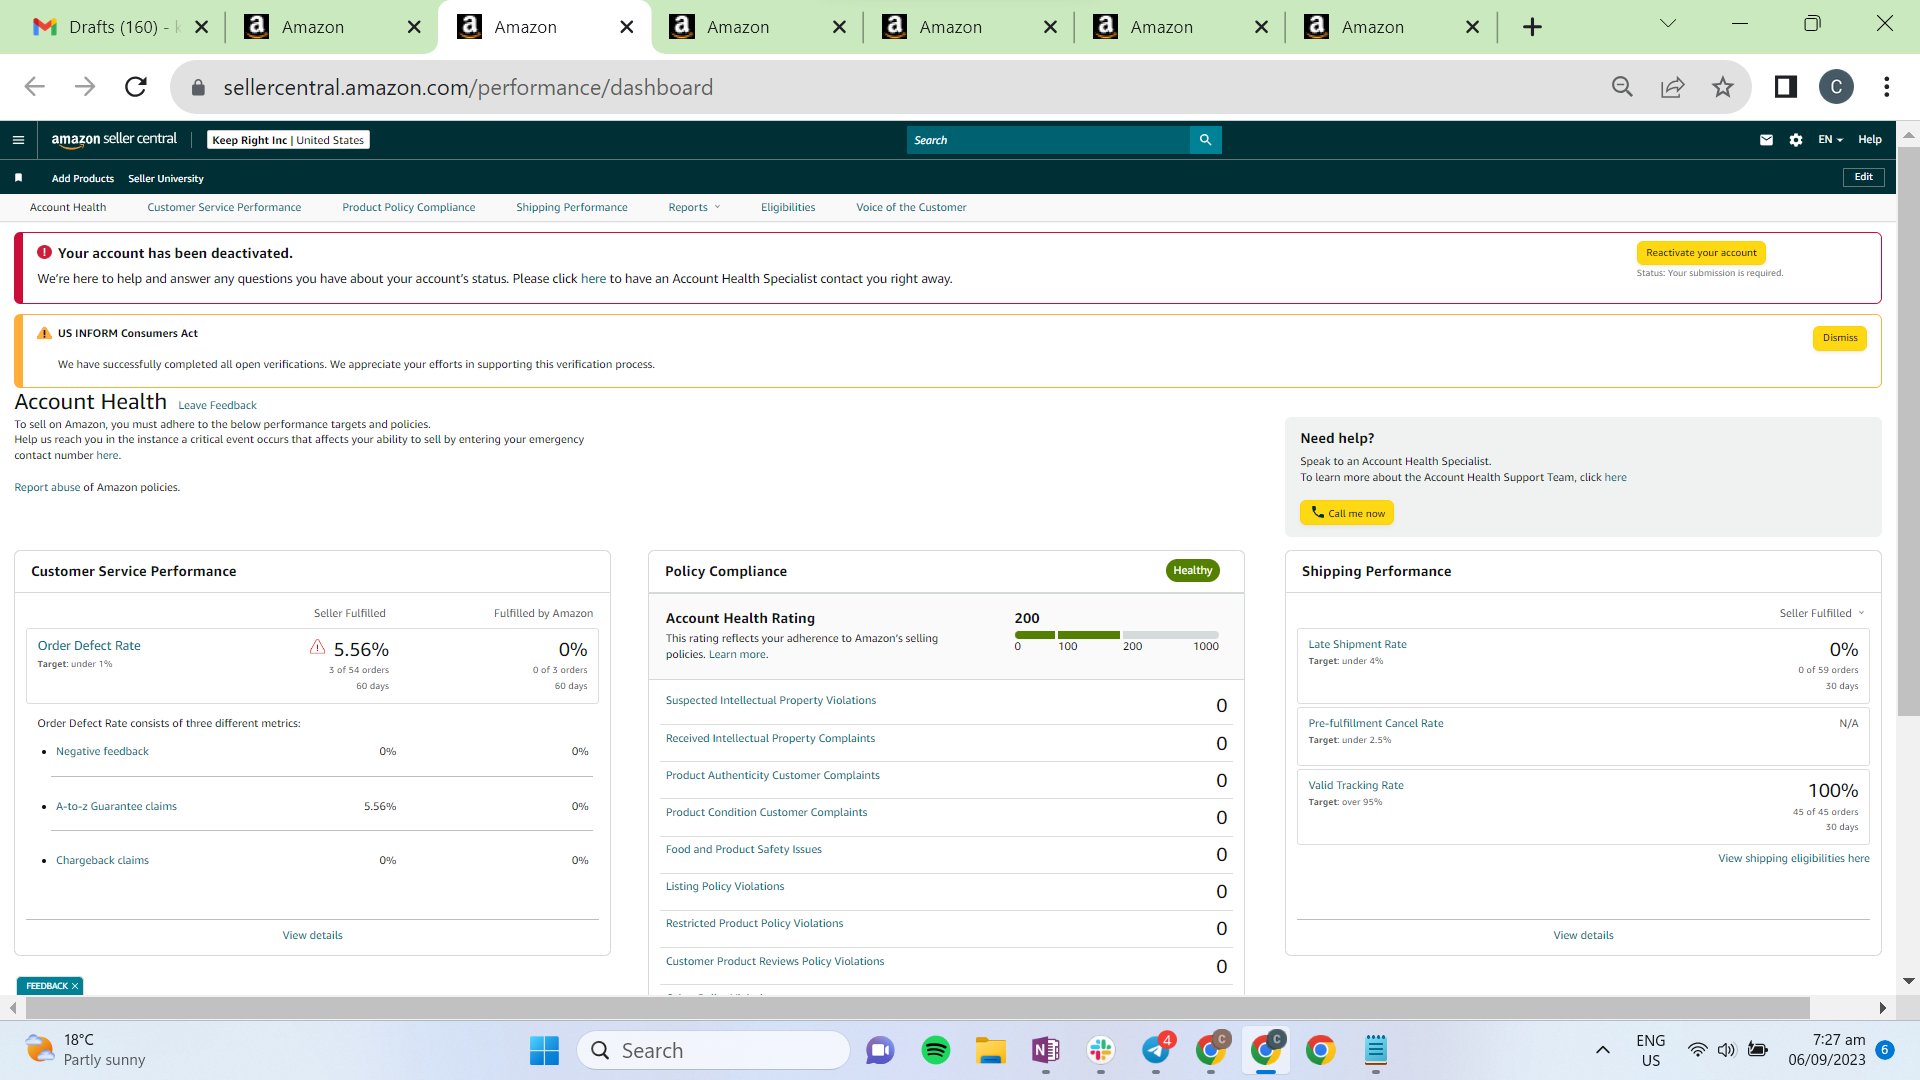Open A-to-z Guarantee claims link
The image size is (1920, 1080).
(116, 807)
